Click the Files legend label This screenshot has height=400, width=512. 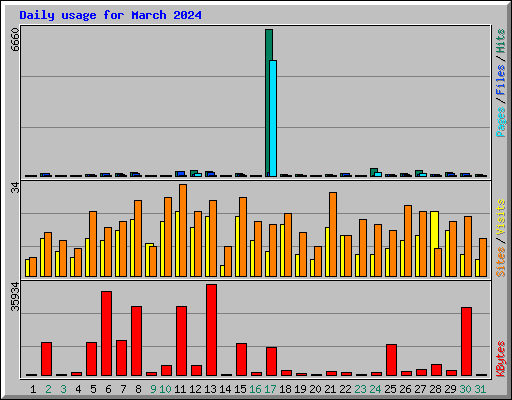tap(501, 80)
